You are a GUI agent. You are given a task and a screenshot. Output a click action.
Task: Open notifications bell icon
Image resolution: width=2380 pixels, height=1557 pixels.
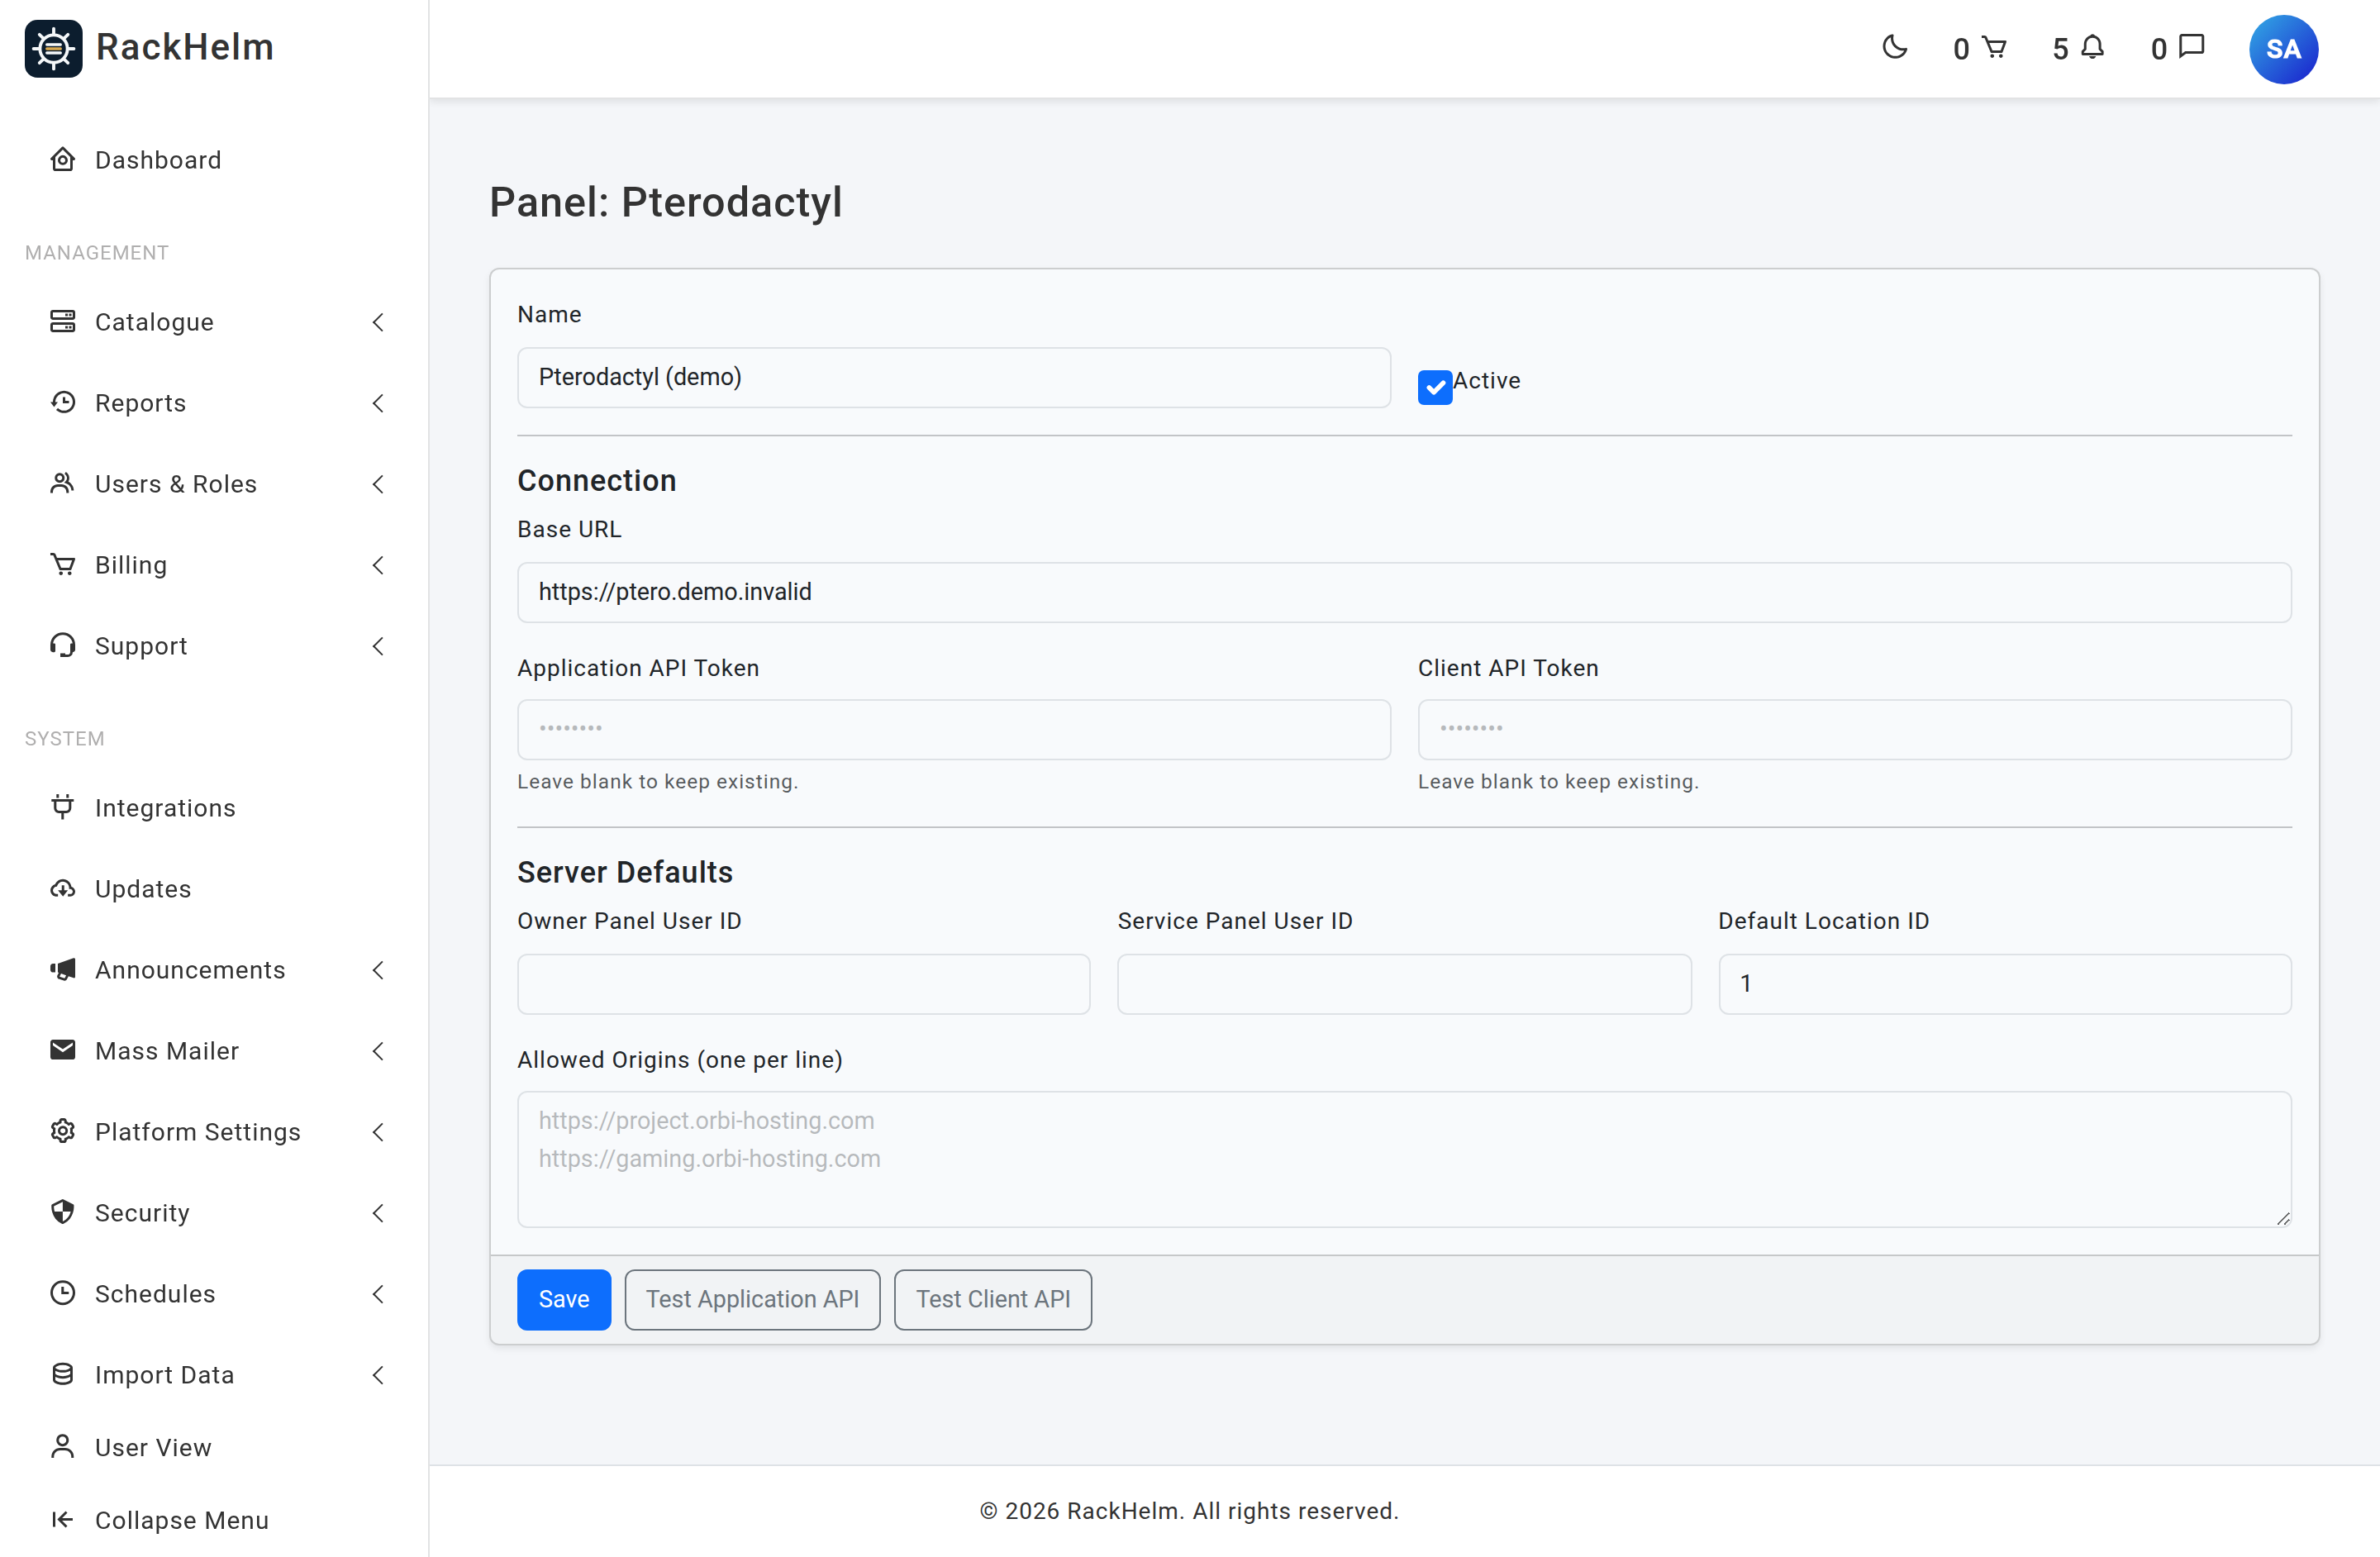[x=2093, y=47]
